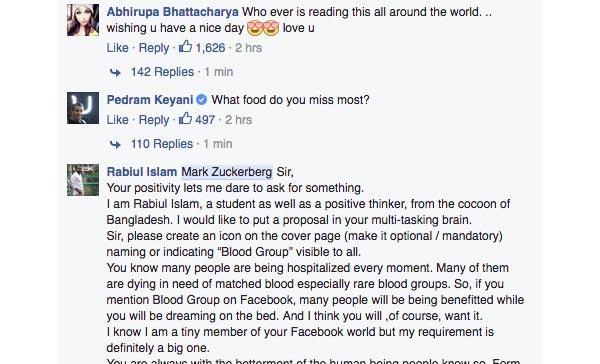Click reply arrow icon beside 142 Replies

tap(115, 72)
